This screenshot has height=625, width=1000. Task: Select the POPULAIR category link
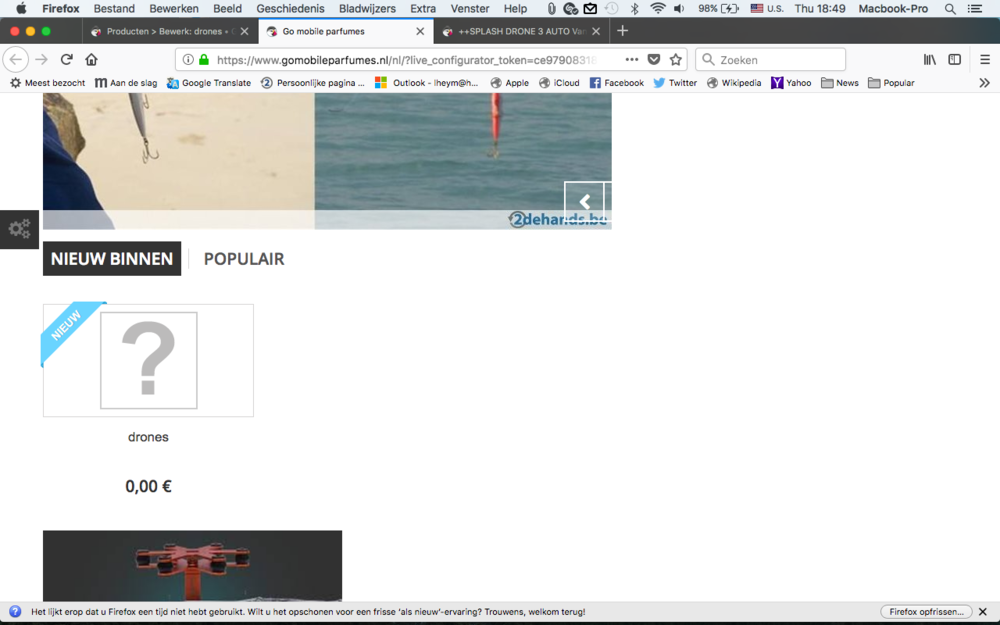(243, 258)
